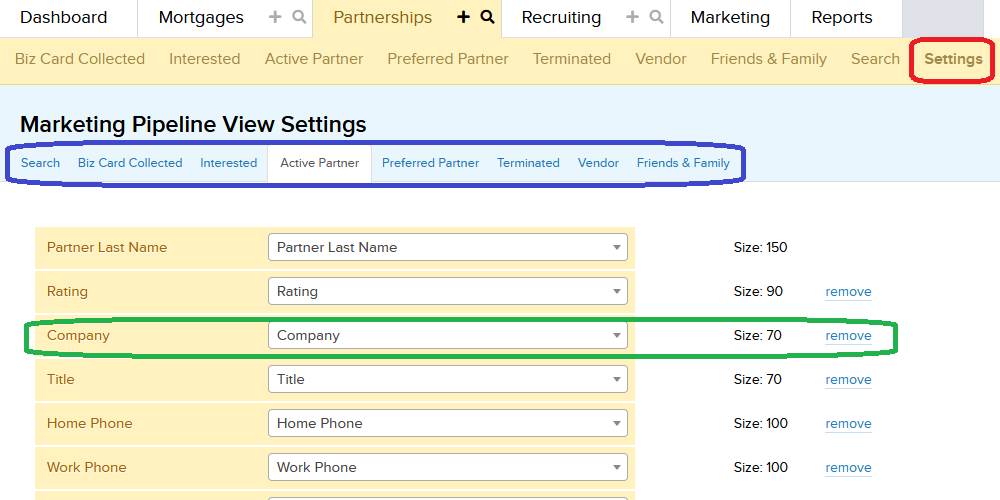1000x500 pixels.
Task: Click the plus icon next to Recruiting
Action: click(632, 17)
